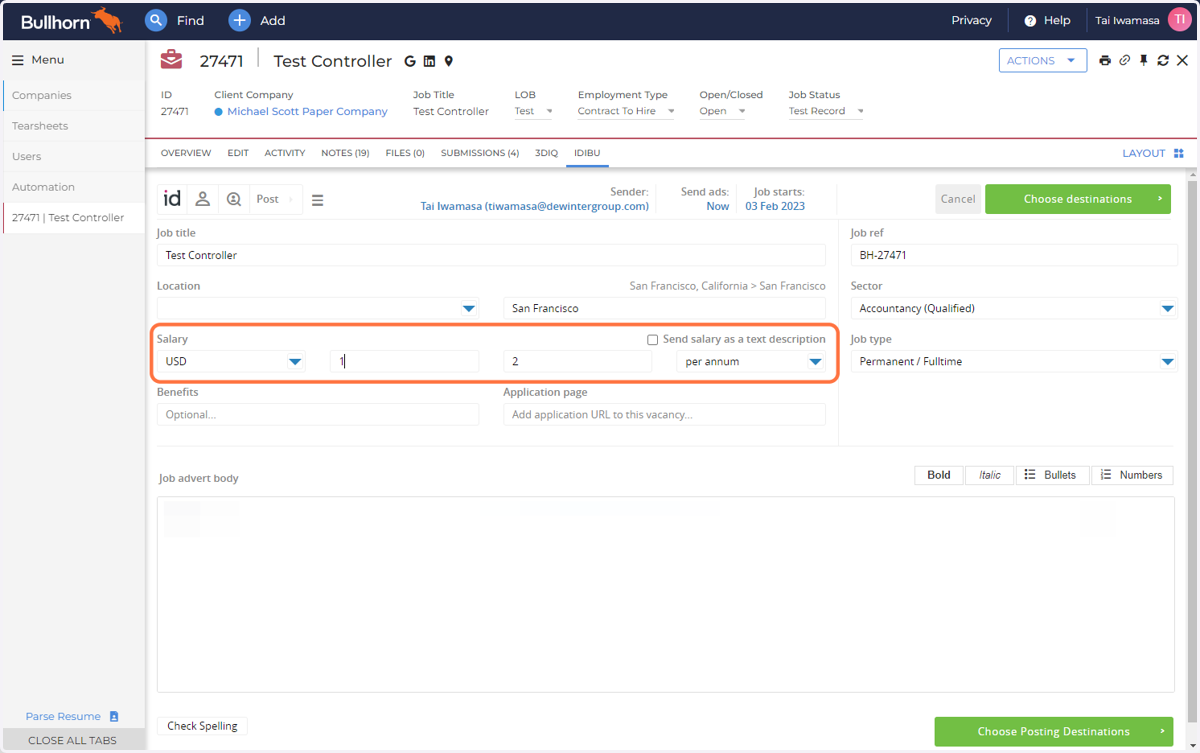Click the green Choose destinations button
1200x753 pixels.
click(x=1077, y=199)
